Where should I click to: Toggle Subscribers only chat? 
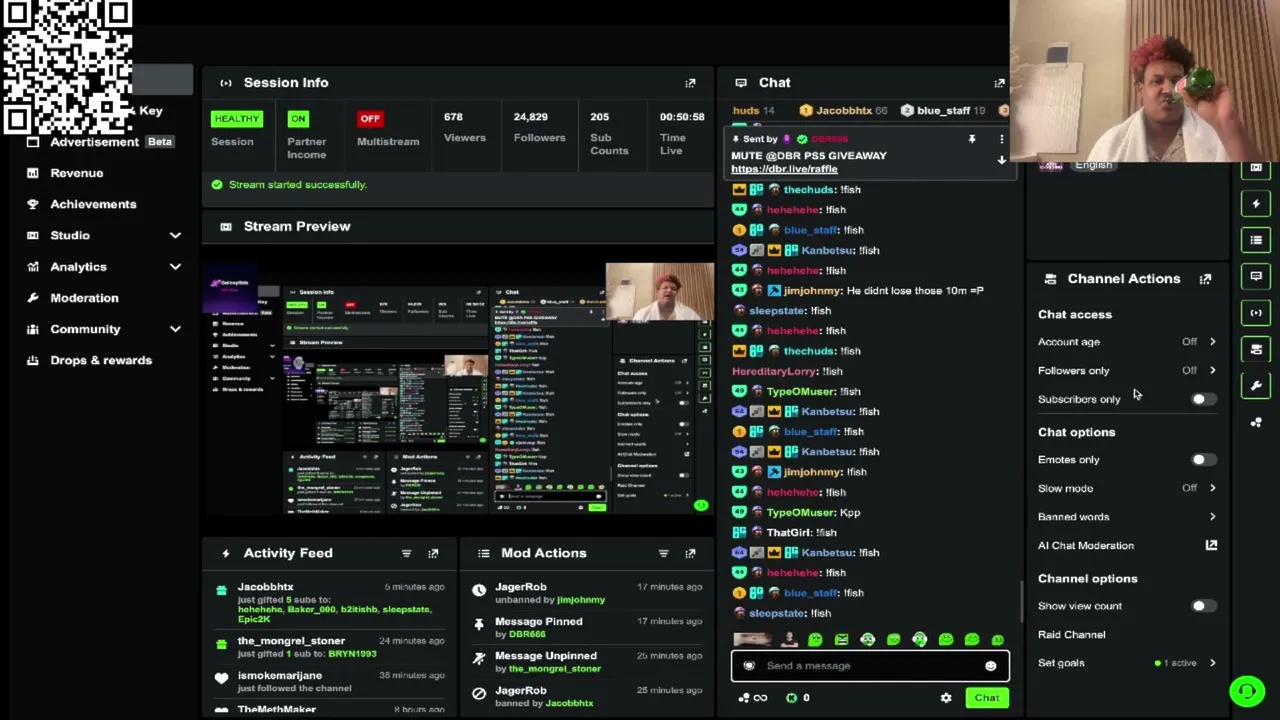coord(1203,399)
